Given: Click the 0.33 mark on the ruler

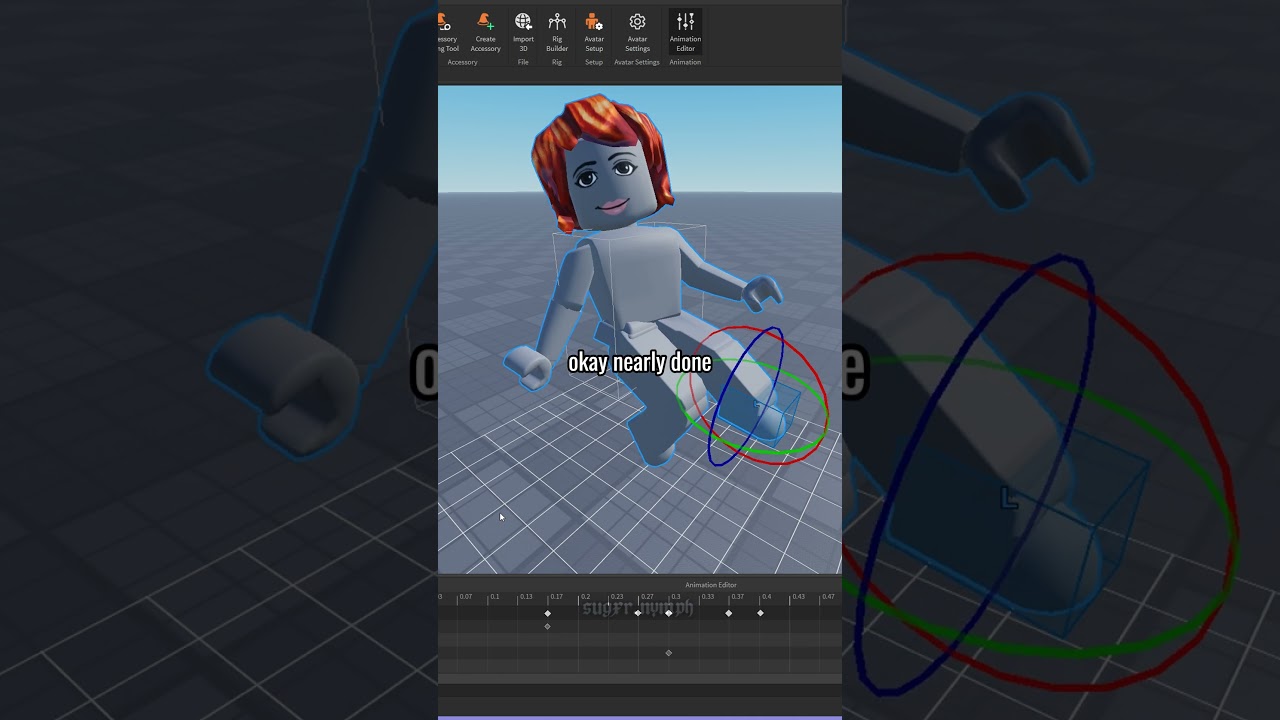Looking at the screenshot, I should [x=708, y=597].
